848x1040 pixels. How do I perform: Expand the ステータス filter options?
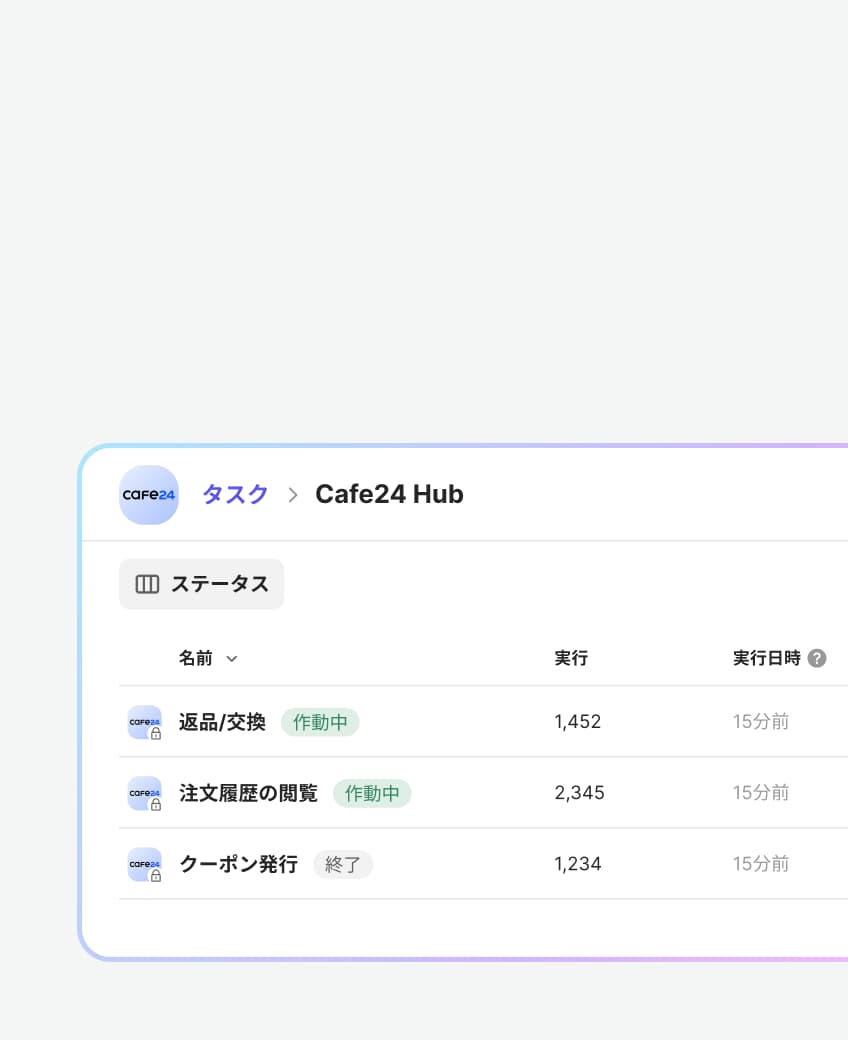201,584
